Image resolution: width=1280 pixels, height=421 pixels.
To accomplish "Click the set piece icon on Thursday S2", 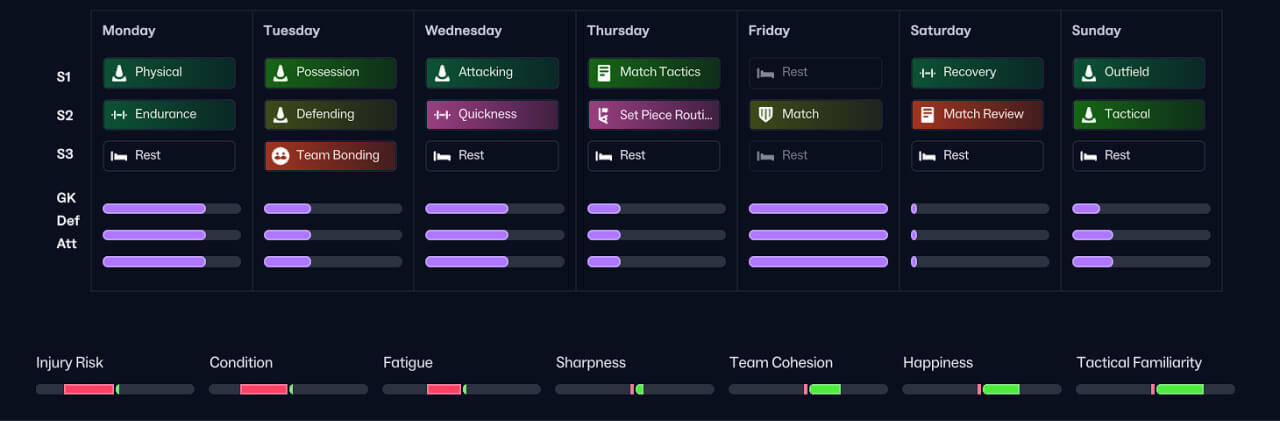I will click(604, 115).
